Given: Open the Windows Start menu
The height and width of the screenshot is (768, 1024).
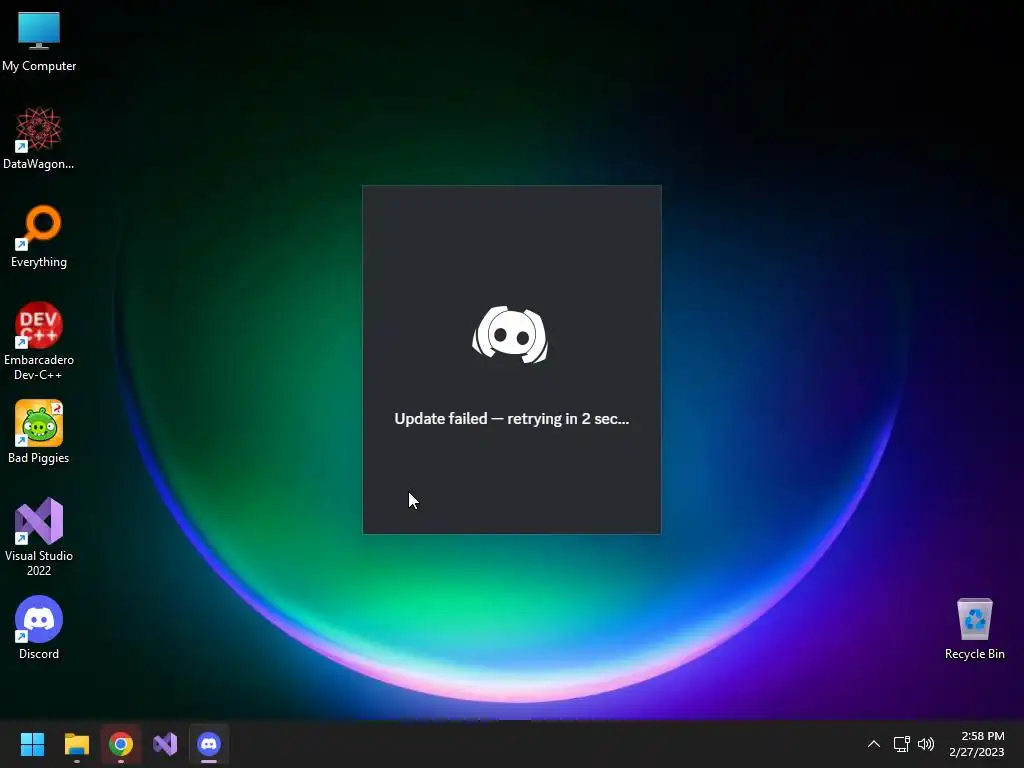Looking at the screenshot, I should click(32, 744).
